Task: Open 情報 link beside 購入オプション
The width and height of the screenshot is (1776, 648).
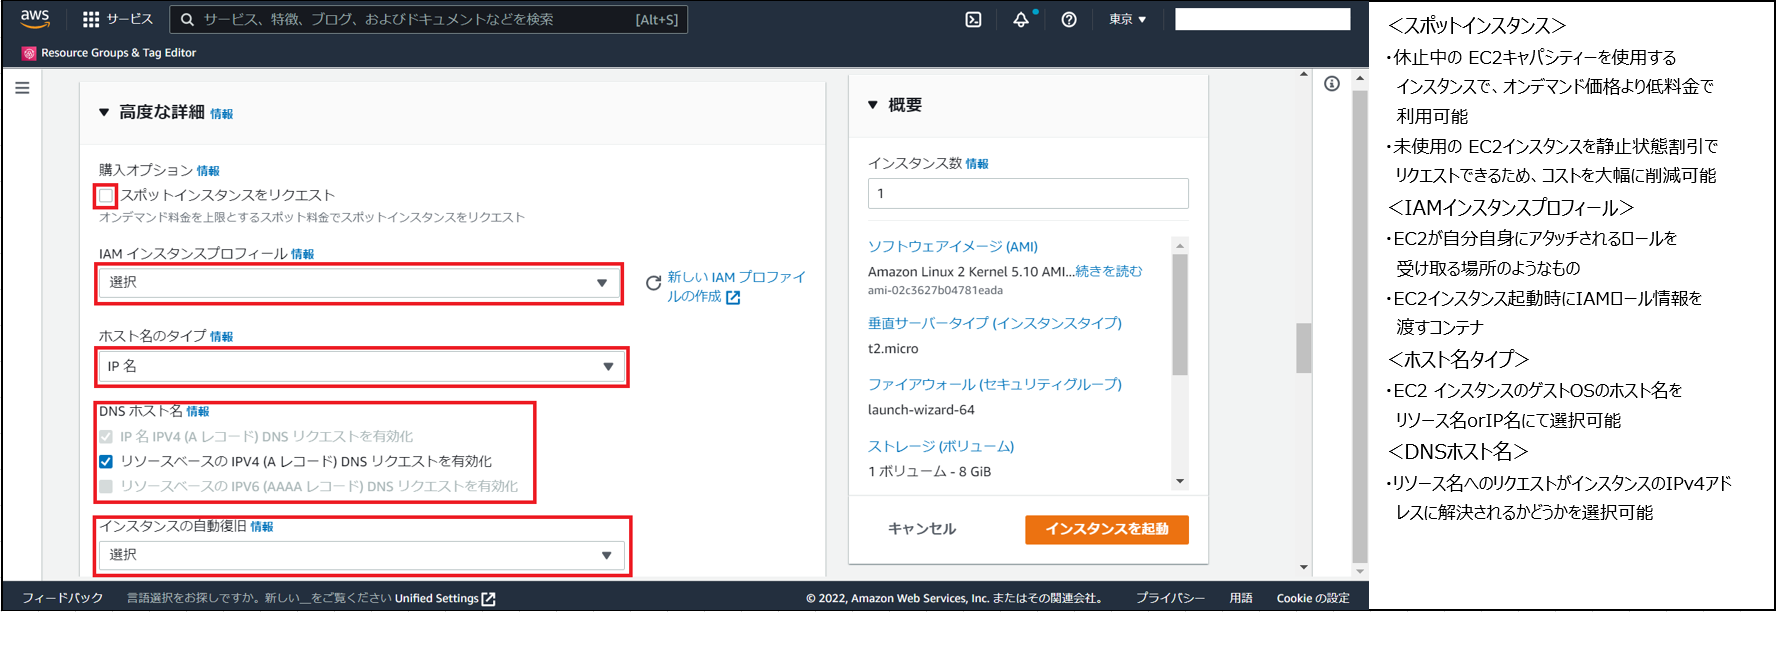Action: click(208, 171)
